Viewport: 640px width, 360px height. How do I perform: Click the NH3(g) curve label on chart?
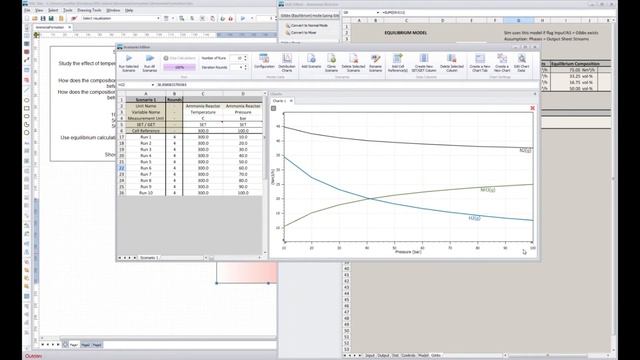pos(488,190)
